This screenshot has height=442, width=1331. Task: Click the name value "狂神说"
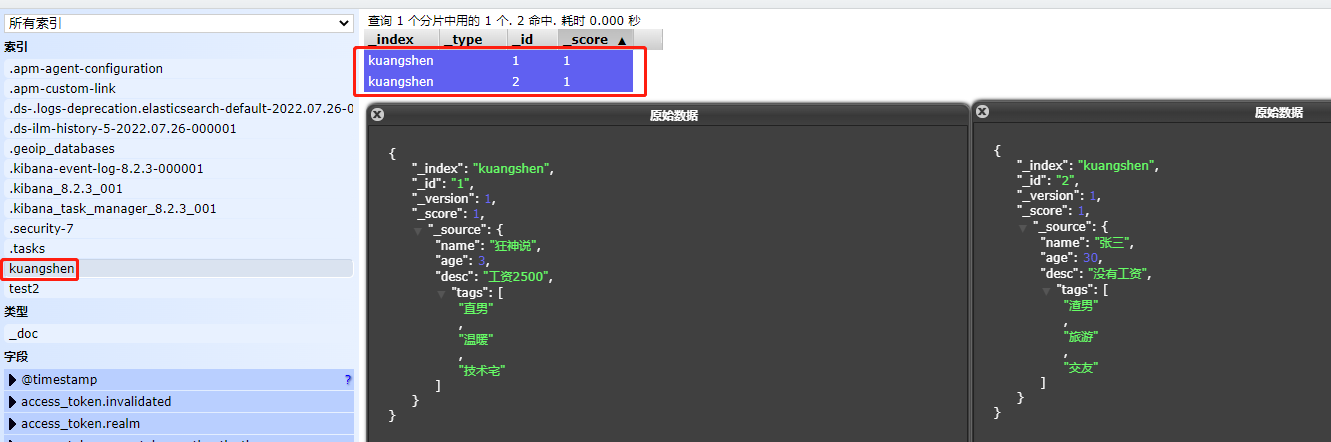517,246
